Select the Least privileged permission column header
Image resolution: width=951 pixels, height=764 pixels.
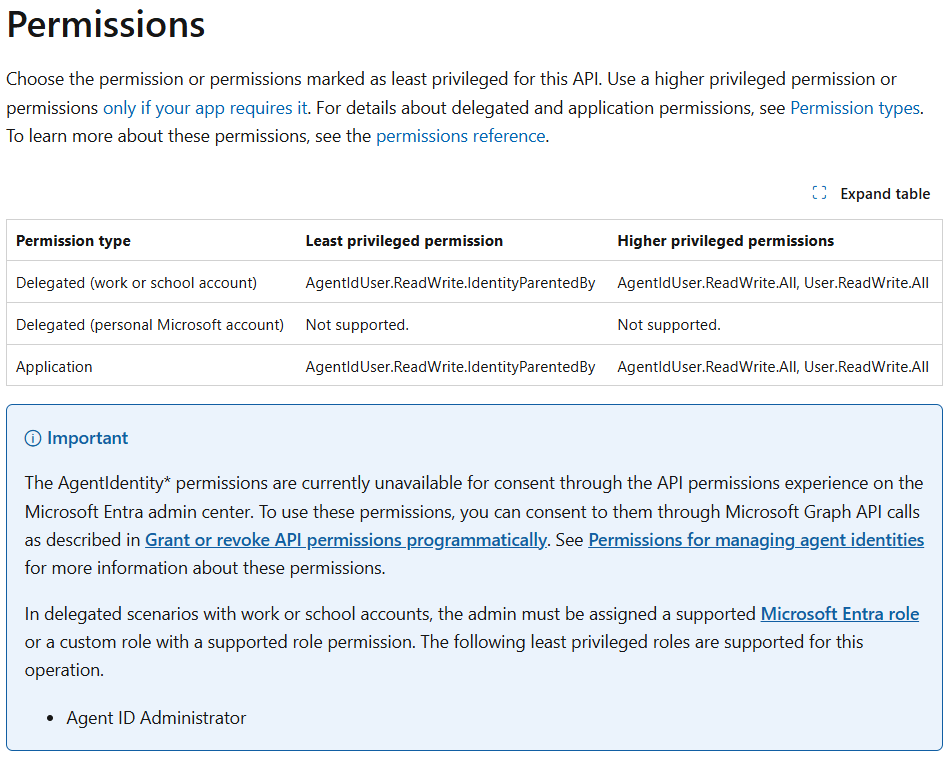coord(404,241)
